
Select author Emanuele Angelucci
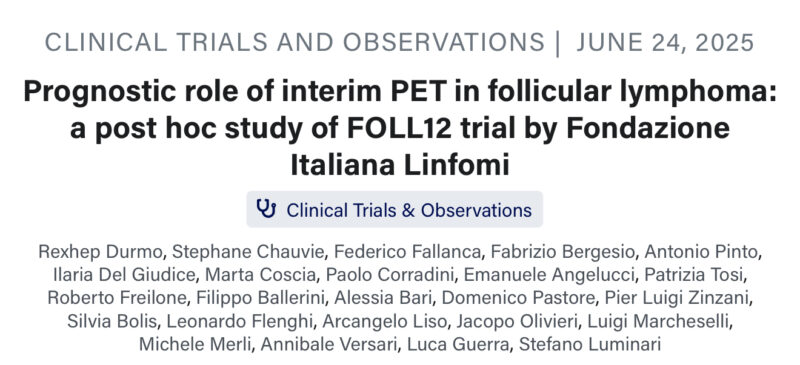549,275
